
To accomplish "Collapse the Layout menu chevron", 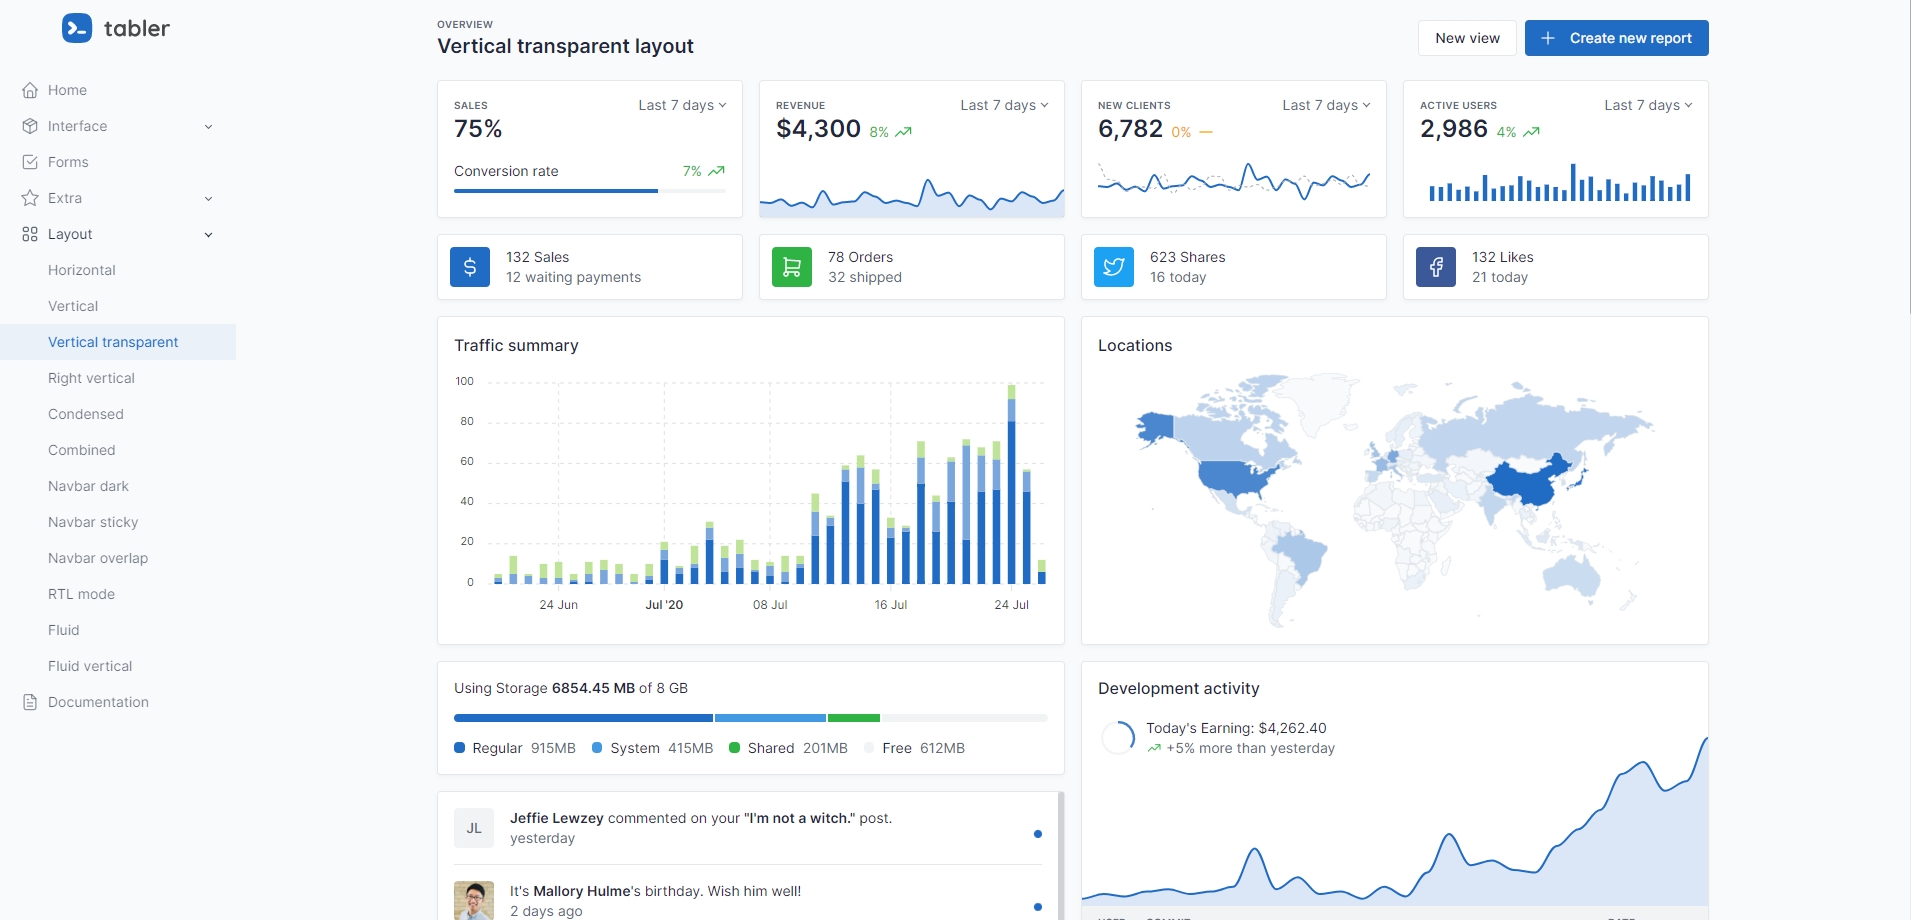I will coord(209,234).
